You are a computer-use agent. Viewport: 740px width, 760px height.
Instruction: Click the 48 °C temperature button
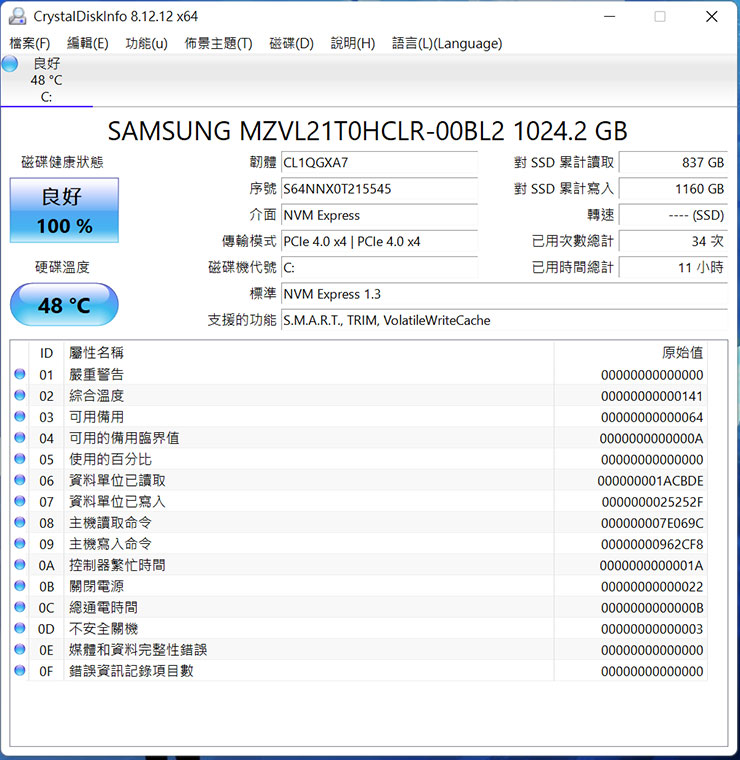64,305
